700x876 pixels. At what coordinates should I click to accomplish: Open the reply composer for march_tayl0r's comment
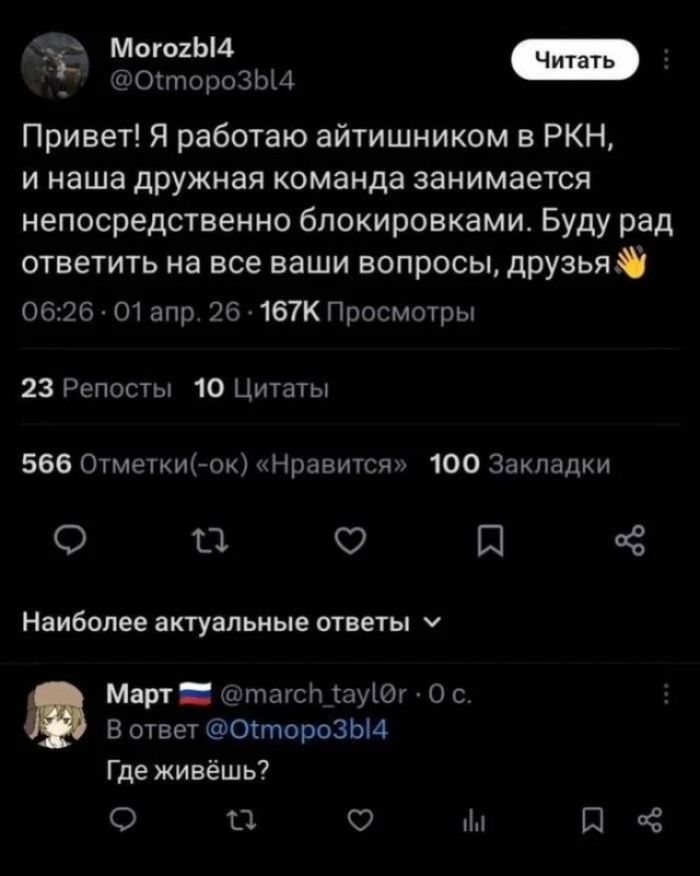coord(124,818)
